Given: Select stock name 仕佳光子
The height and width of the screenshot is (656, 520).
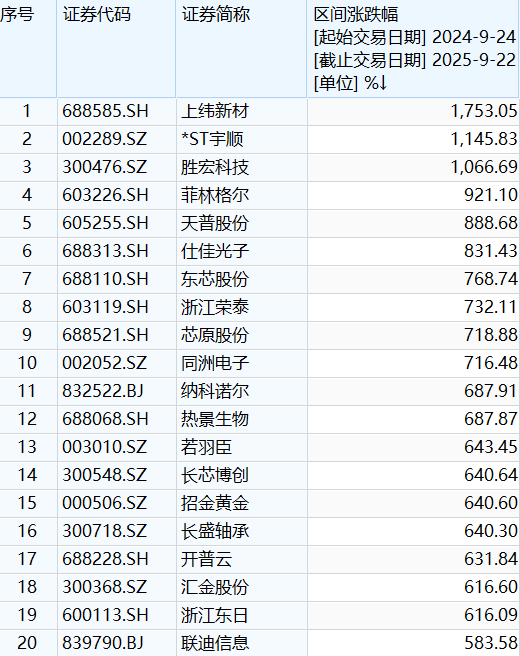Looking at the screenshot, I should coord(215,251).
